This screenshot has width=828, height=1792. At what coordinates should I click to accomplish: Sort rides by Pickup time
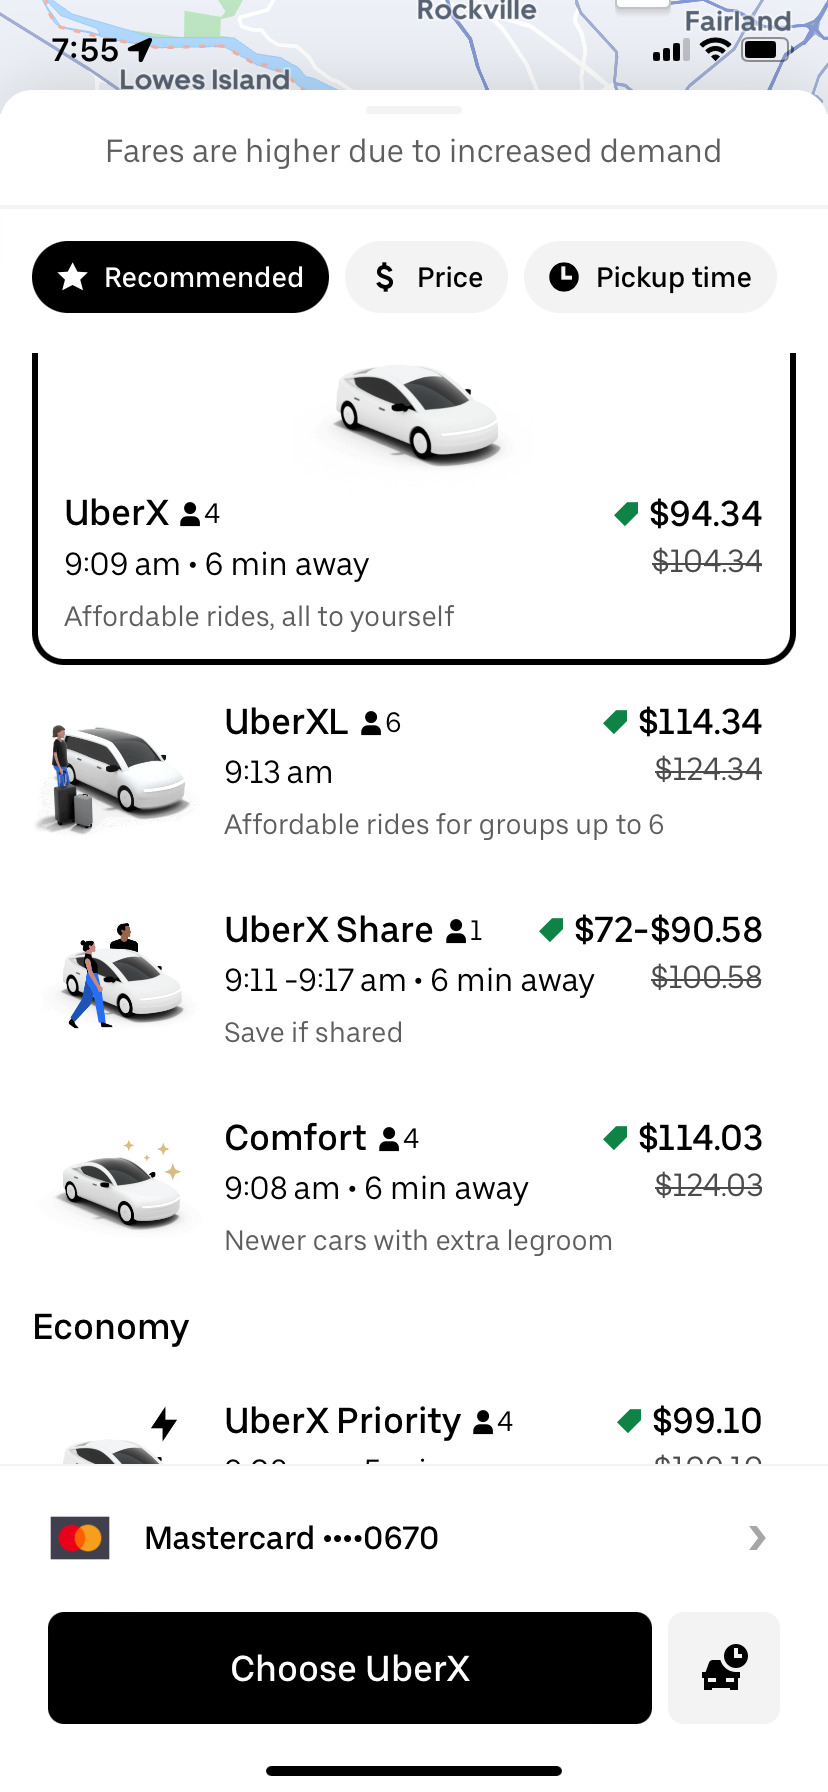[x=650, y=277]
